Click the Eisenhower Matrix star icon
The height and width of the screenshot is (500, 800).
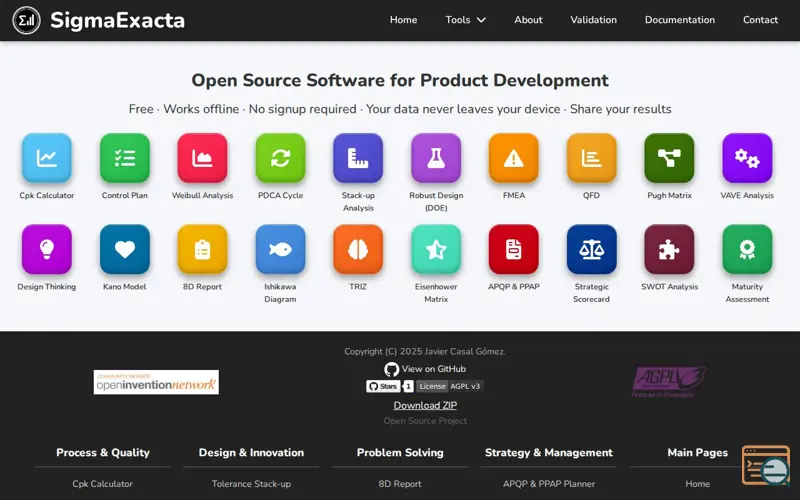click(436, 249)
